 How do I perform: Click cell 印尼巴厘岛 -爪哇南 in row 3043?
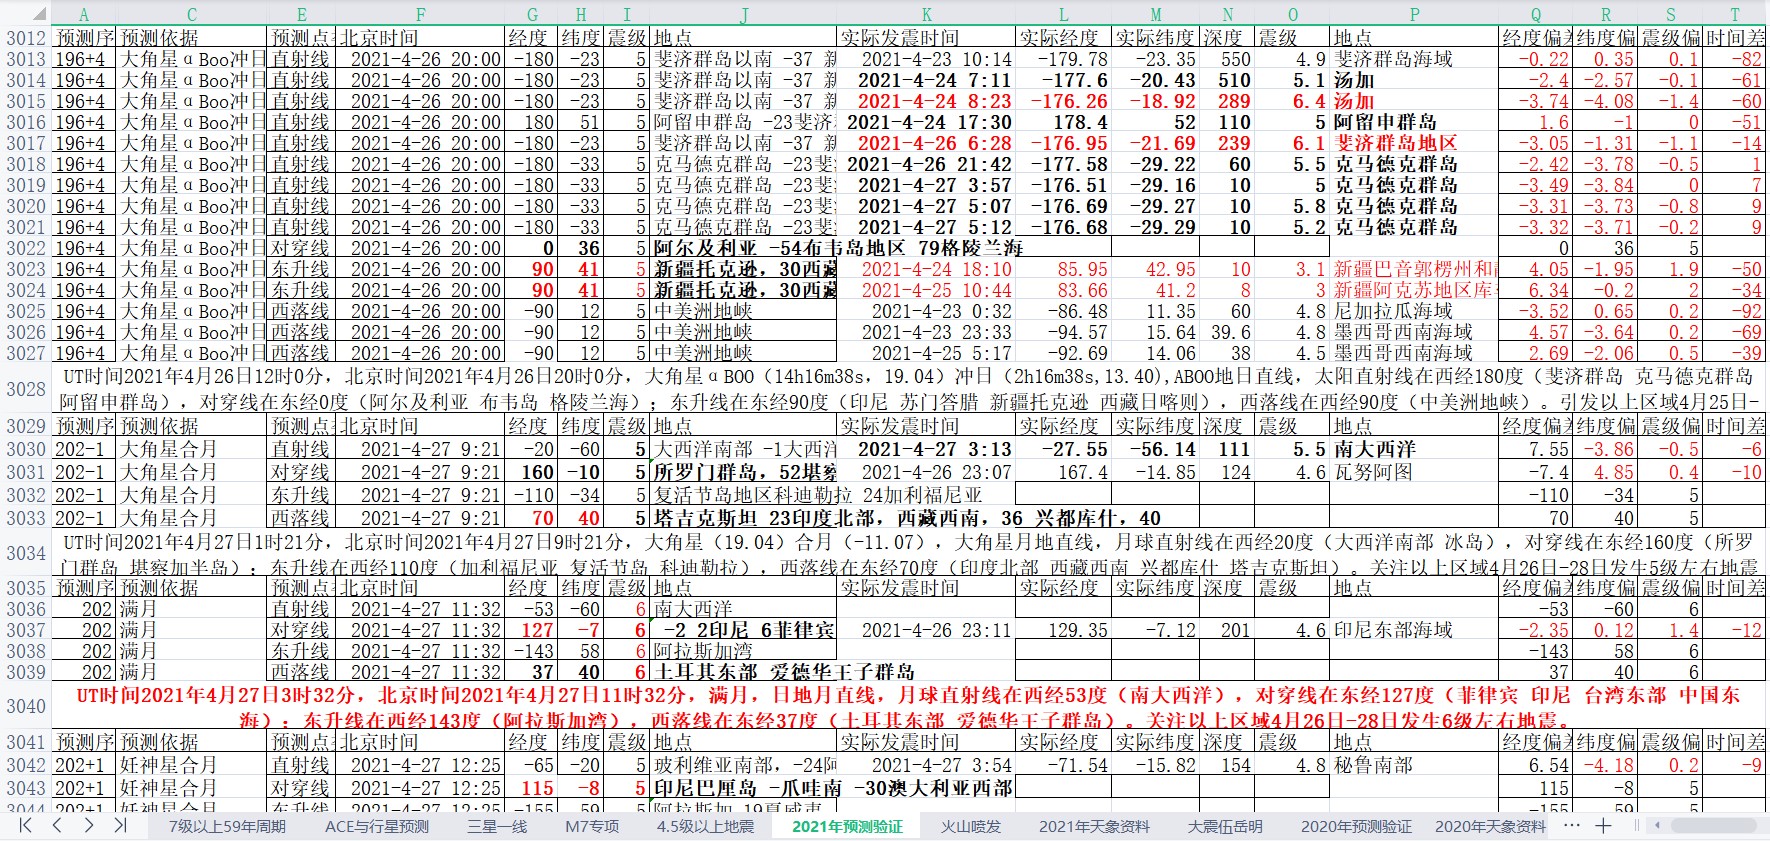(744, 788)
